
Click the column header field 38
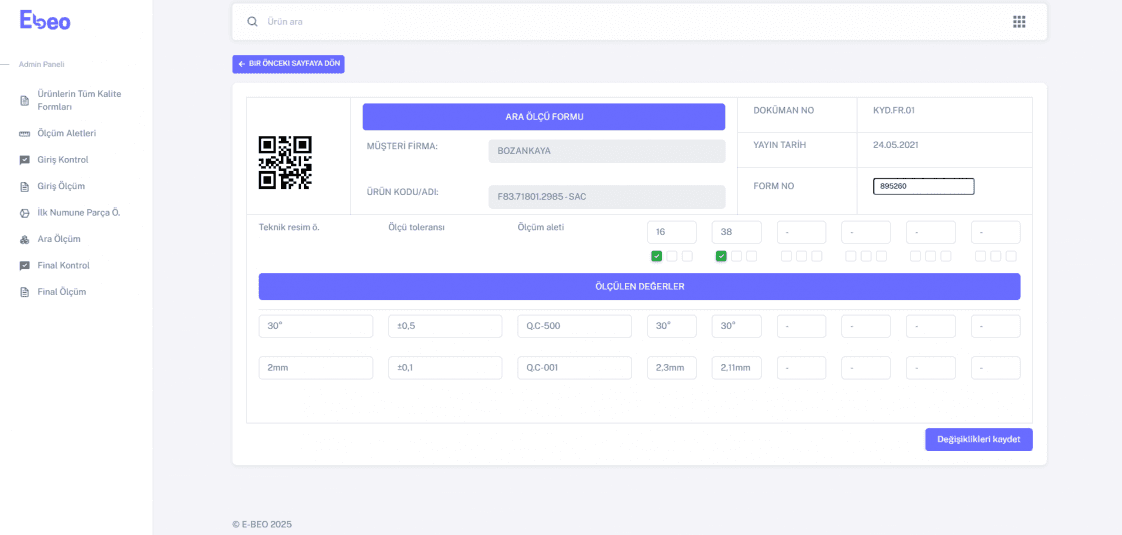tap(737, 232)
